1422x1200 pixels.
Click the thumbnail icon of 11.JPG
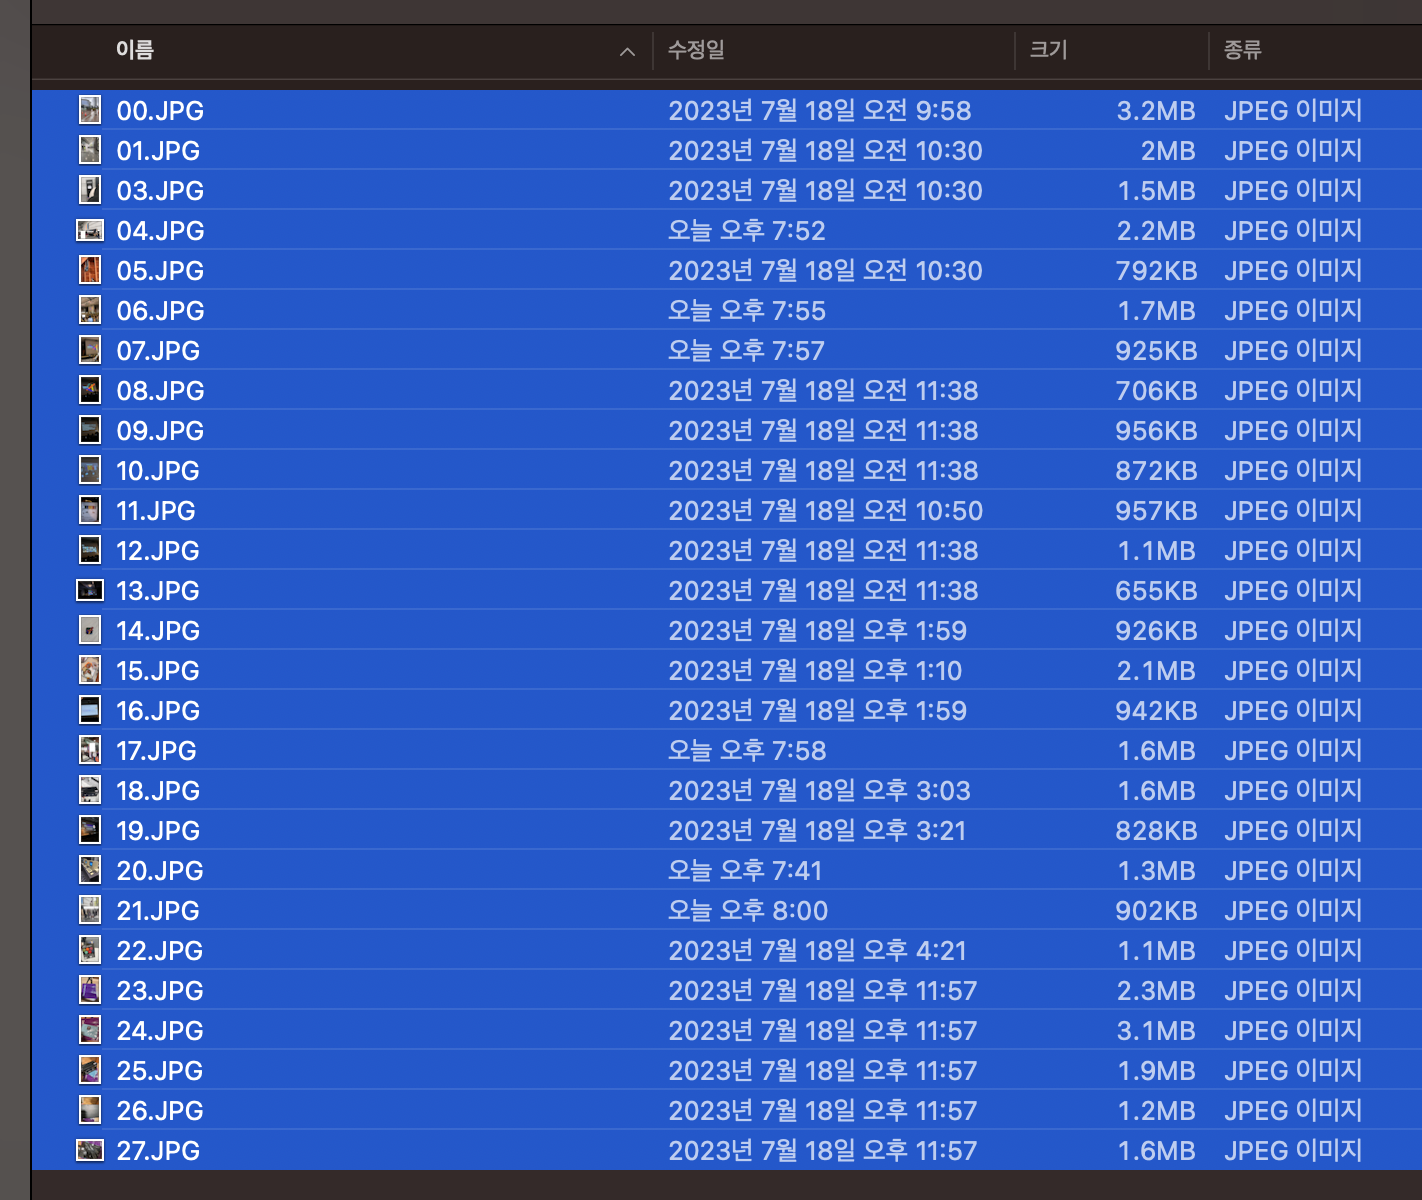click(x=90, y=510)
